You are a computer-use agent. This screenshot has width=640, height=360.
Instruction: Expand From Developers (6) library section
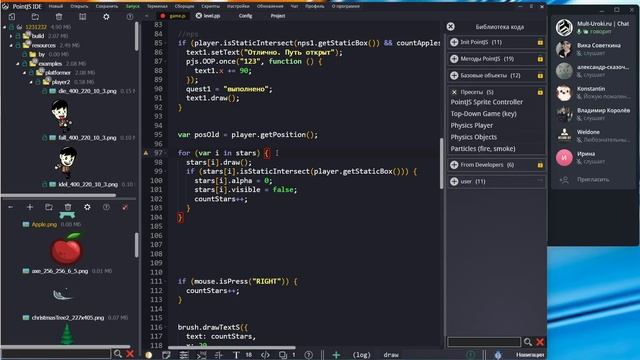(x=454, y=165)
